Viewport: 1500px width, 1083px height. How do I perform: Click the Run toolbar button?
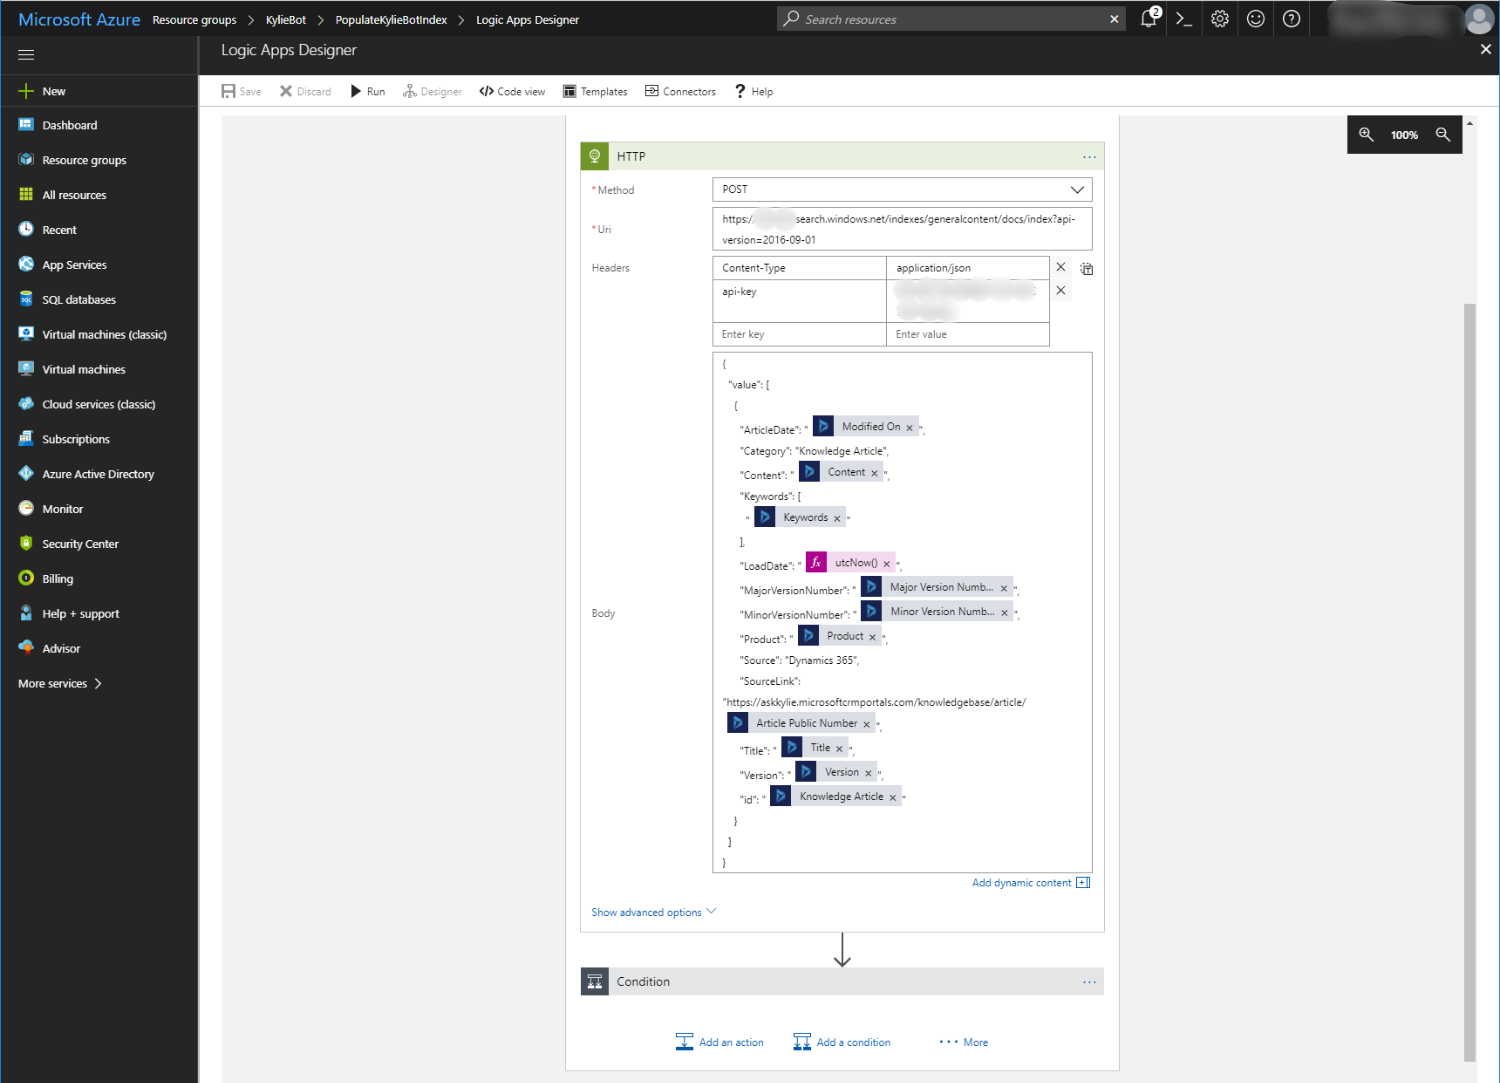click(368, 91)
